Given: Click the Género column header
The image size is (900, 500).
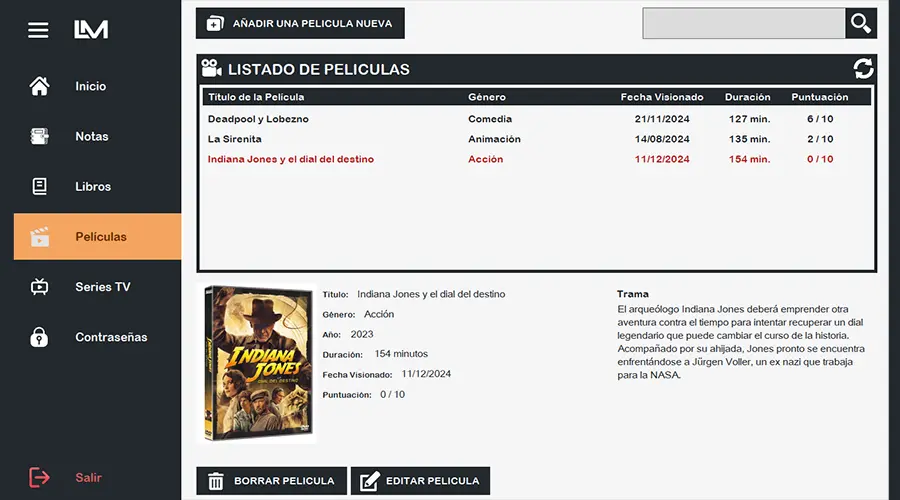Looking at the screenshot, I should (x=487, y=97).
